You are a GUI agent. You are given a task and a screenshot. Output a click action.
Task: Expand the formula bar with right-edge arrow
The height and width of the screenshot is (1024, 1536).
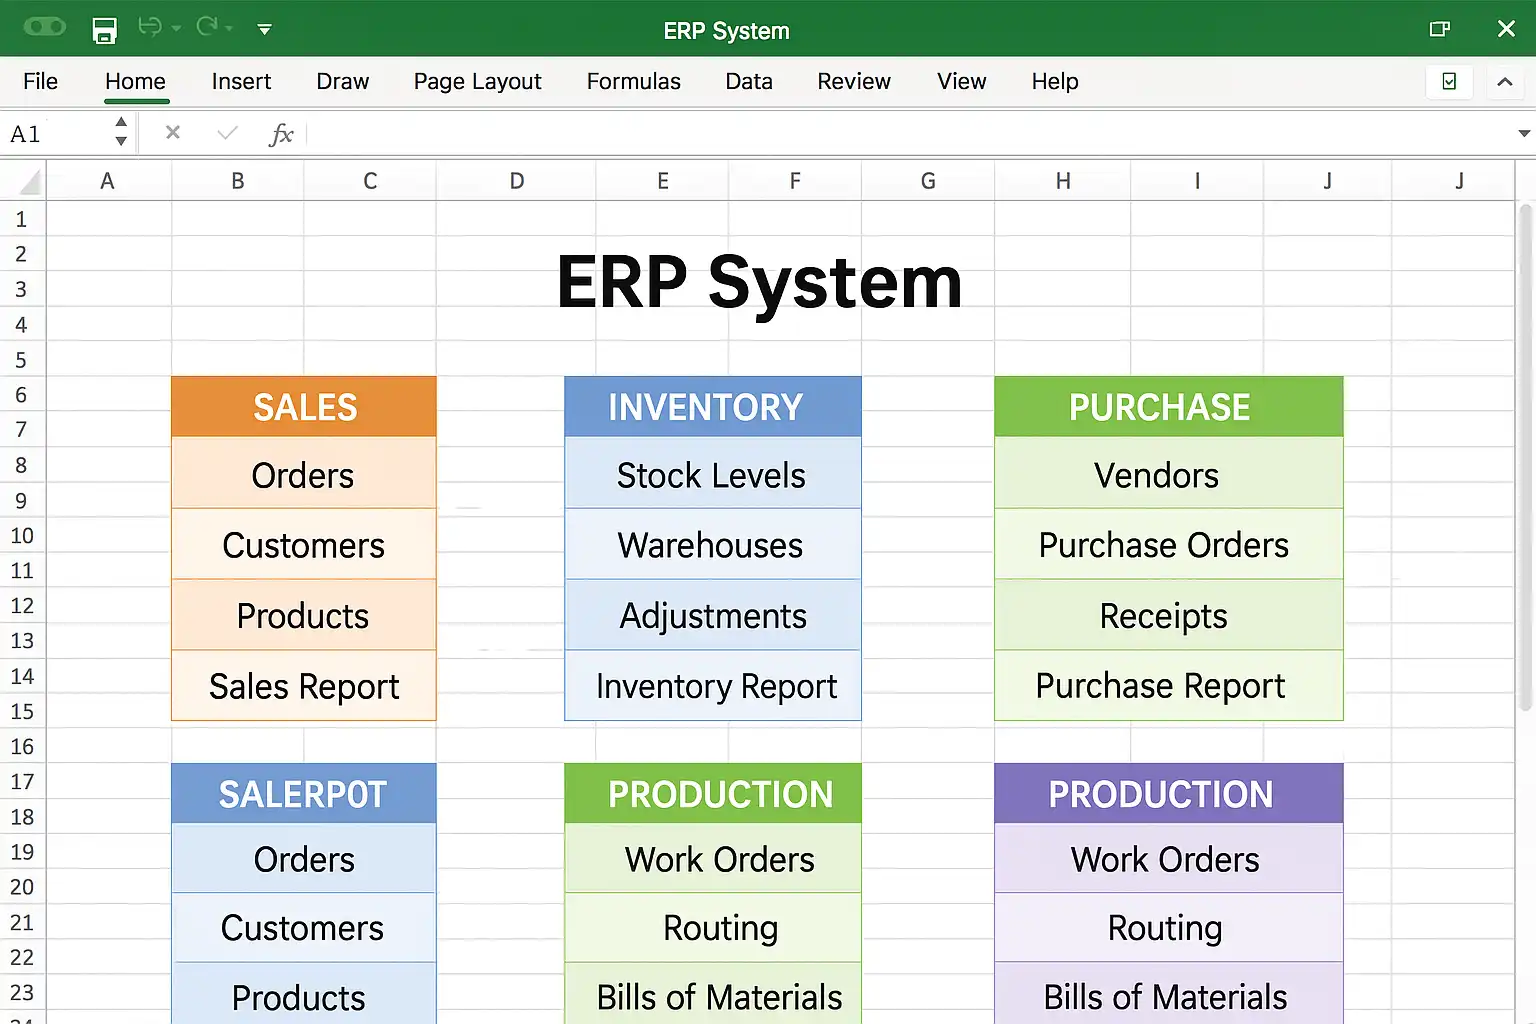coord(1524,133)
